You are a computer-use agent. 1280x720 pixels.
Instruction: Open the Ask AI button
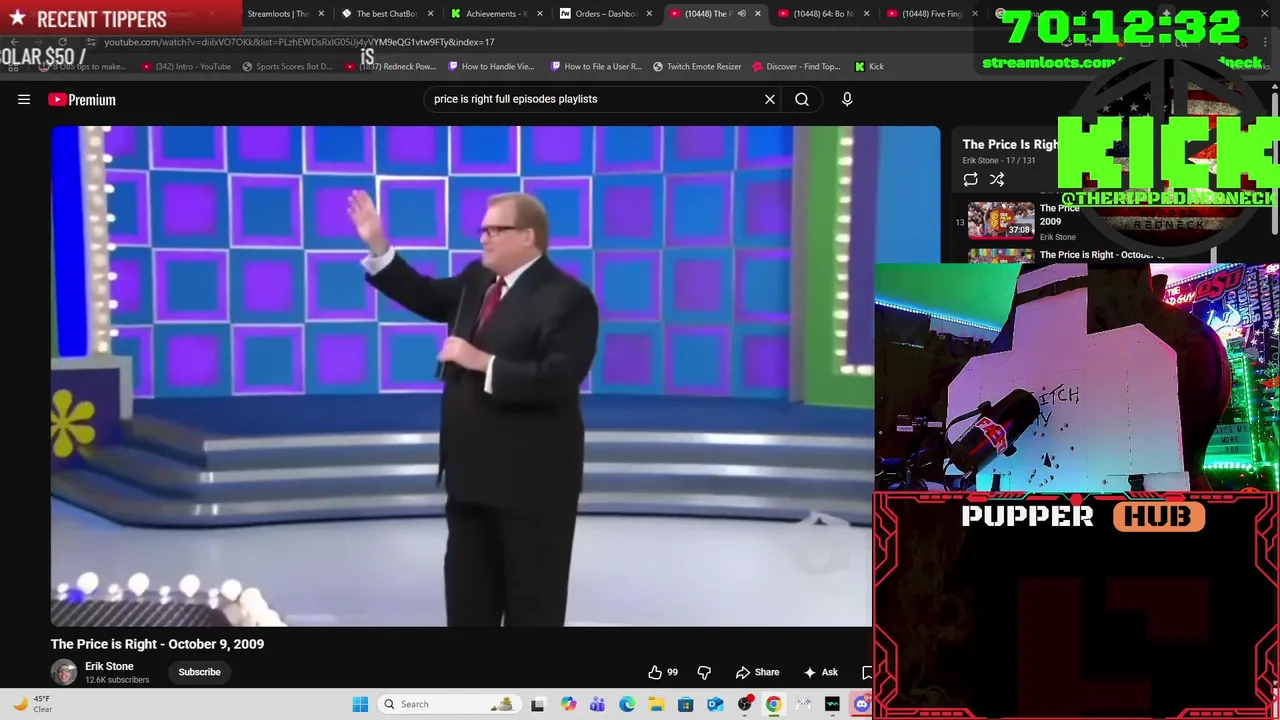821,672
